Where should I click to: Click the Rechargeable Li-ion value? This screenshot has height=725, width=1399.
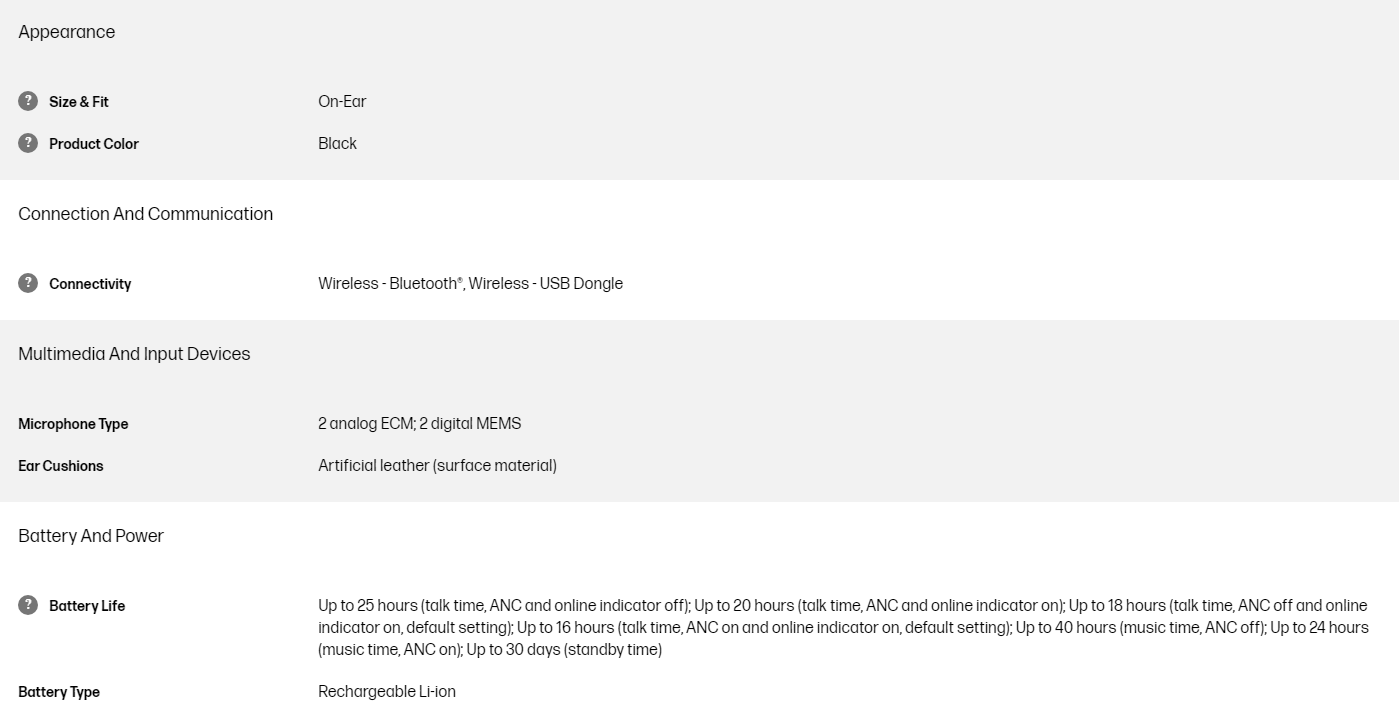point(387,692)
